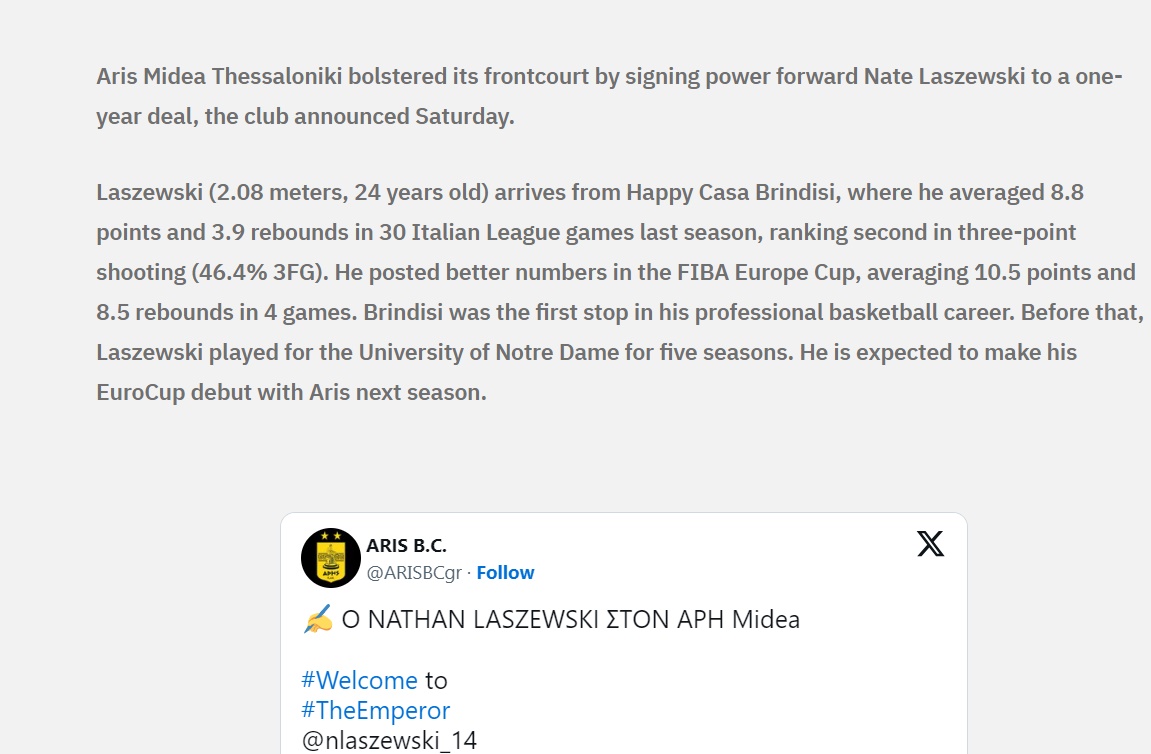Screen dimensions: 1151x754
Task: Open the #Welcome hashtag
Action: pos(359,681)
